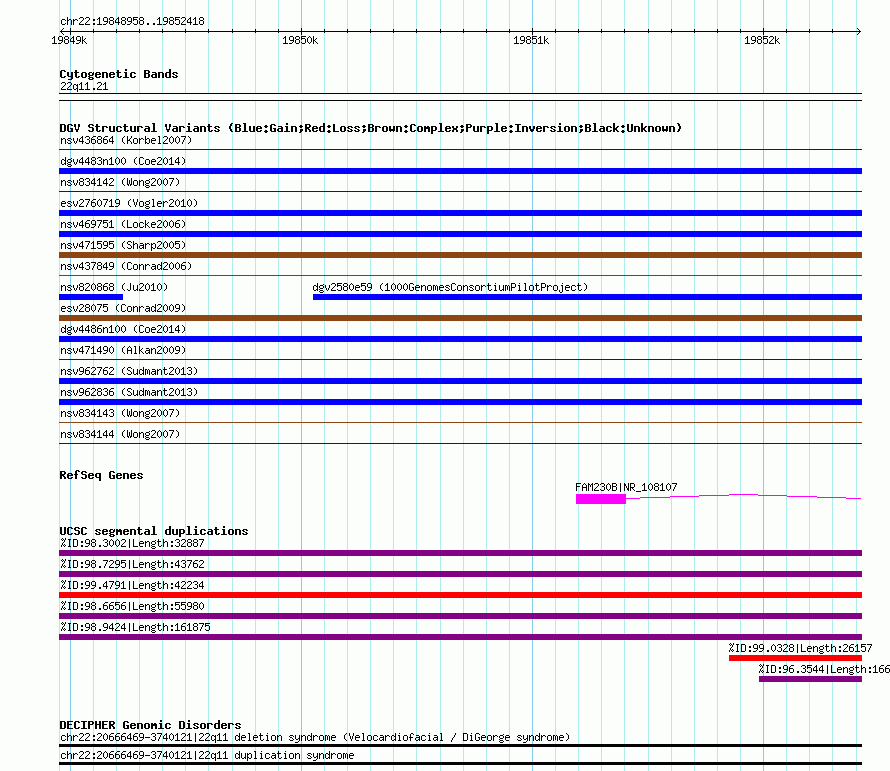Open 22q11 deletion syndrome DECIPHER entry
The image size is (890, 771).
(314, 738)
